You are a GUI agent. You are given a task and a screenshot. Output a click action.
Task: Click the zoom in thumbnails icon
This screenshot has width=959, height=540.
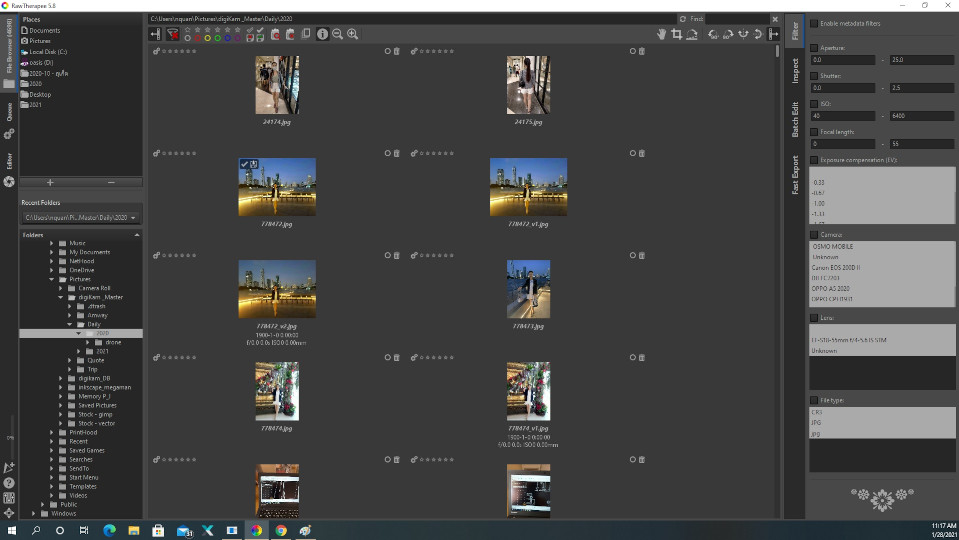(352, 34)
